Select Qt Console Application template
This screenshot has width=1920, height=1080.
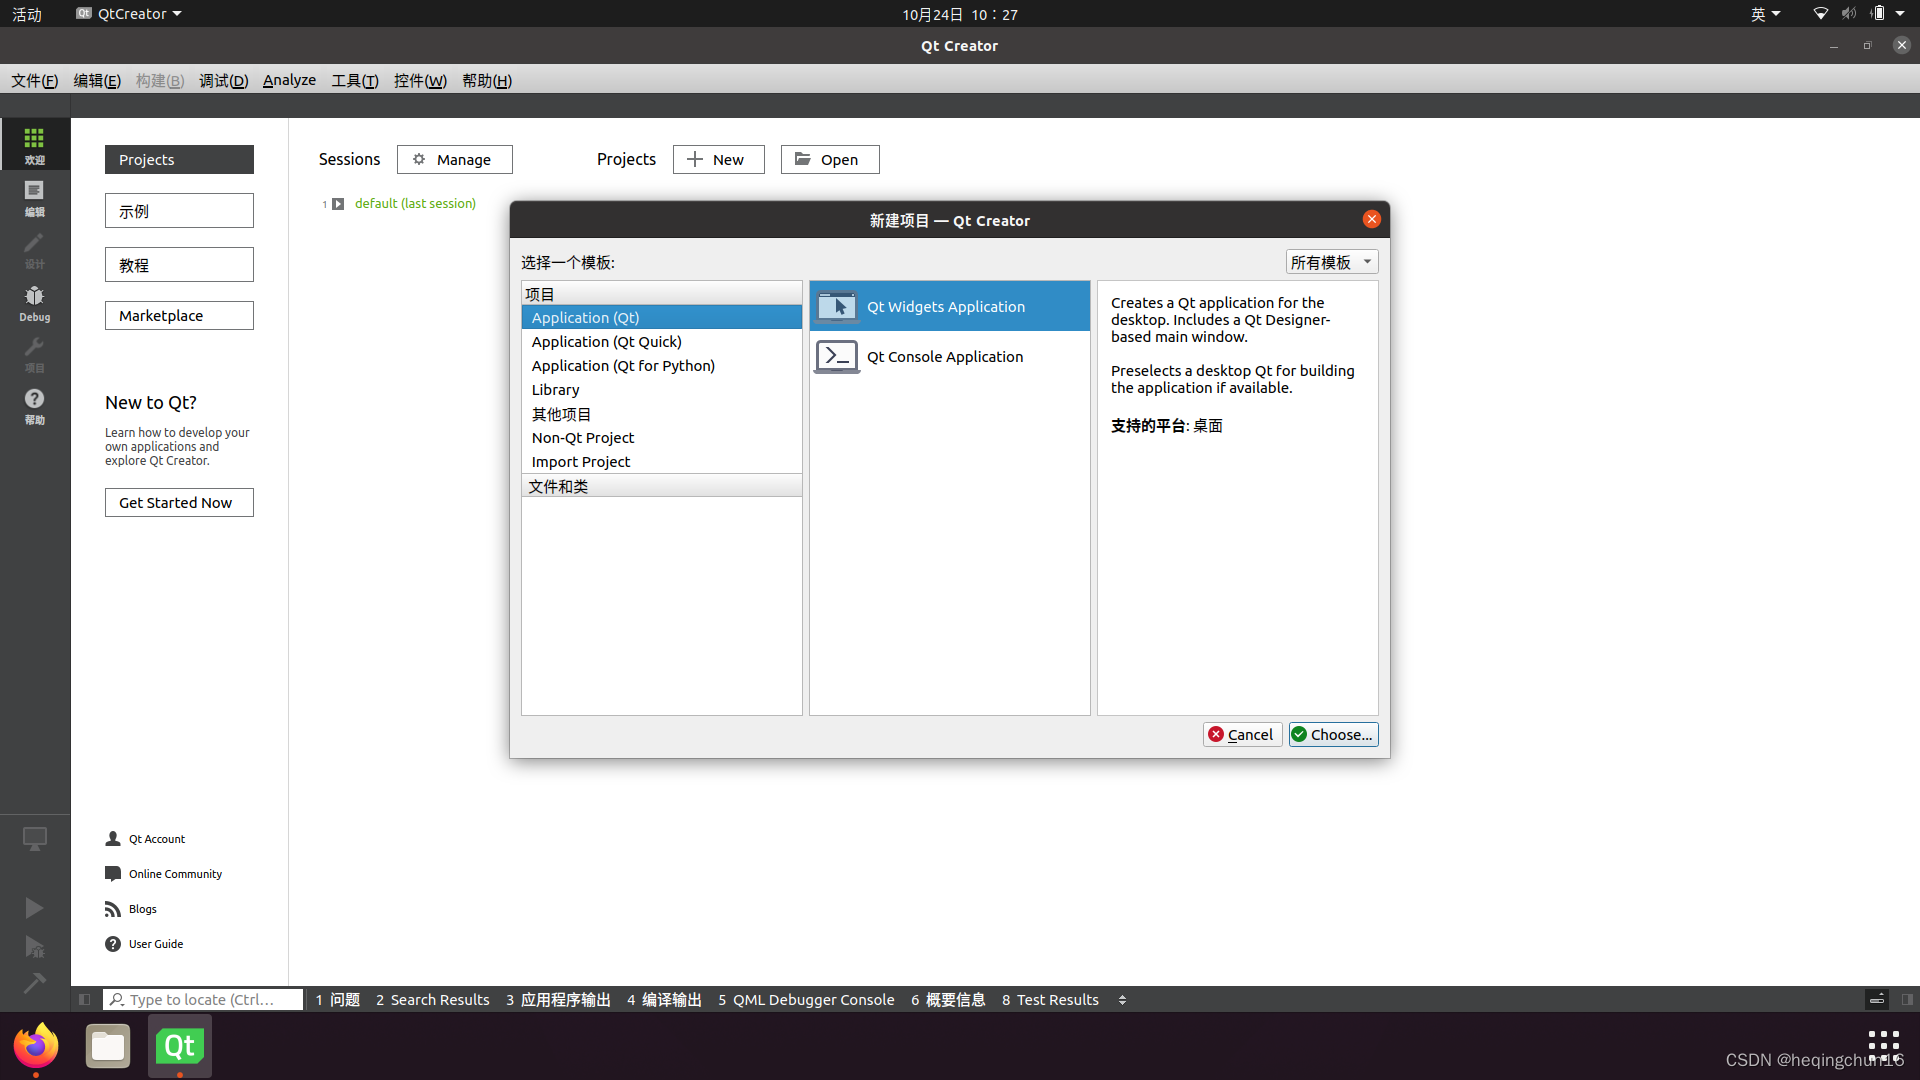pyautogui.click(x=949, y=356)
